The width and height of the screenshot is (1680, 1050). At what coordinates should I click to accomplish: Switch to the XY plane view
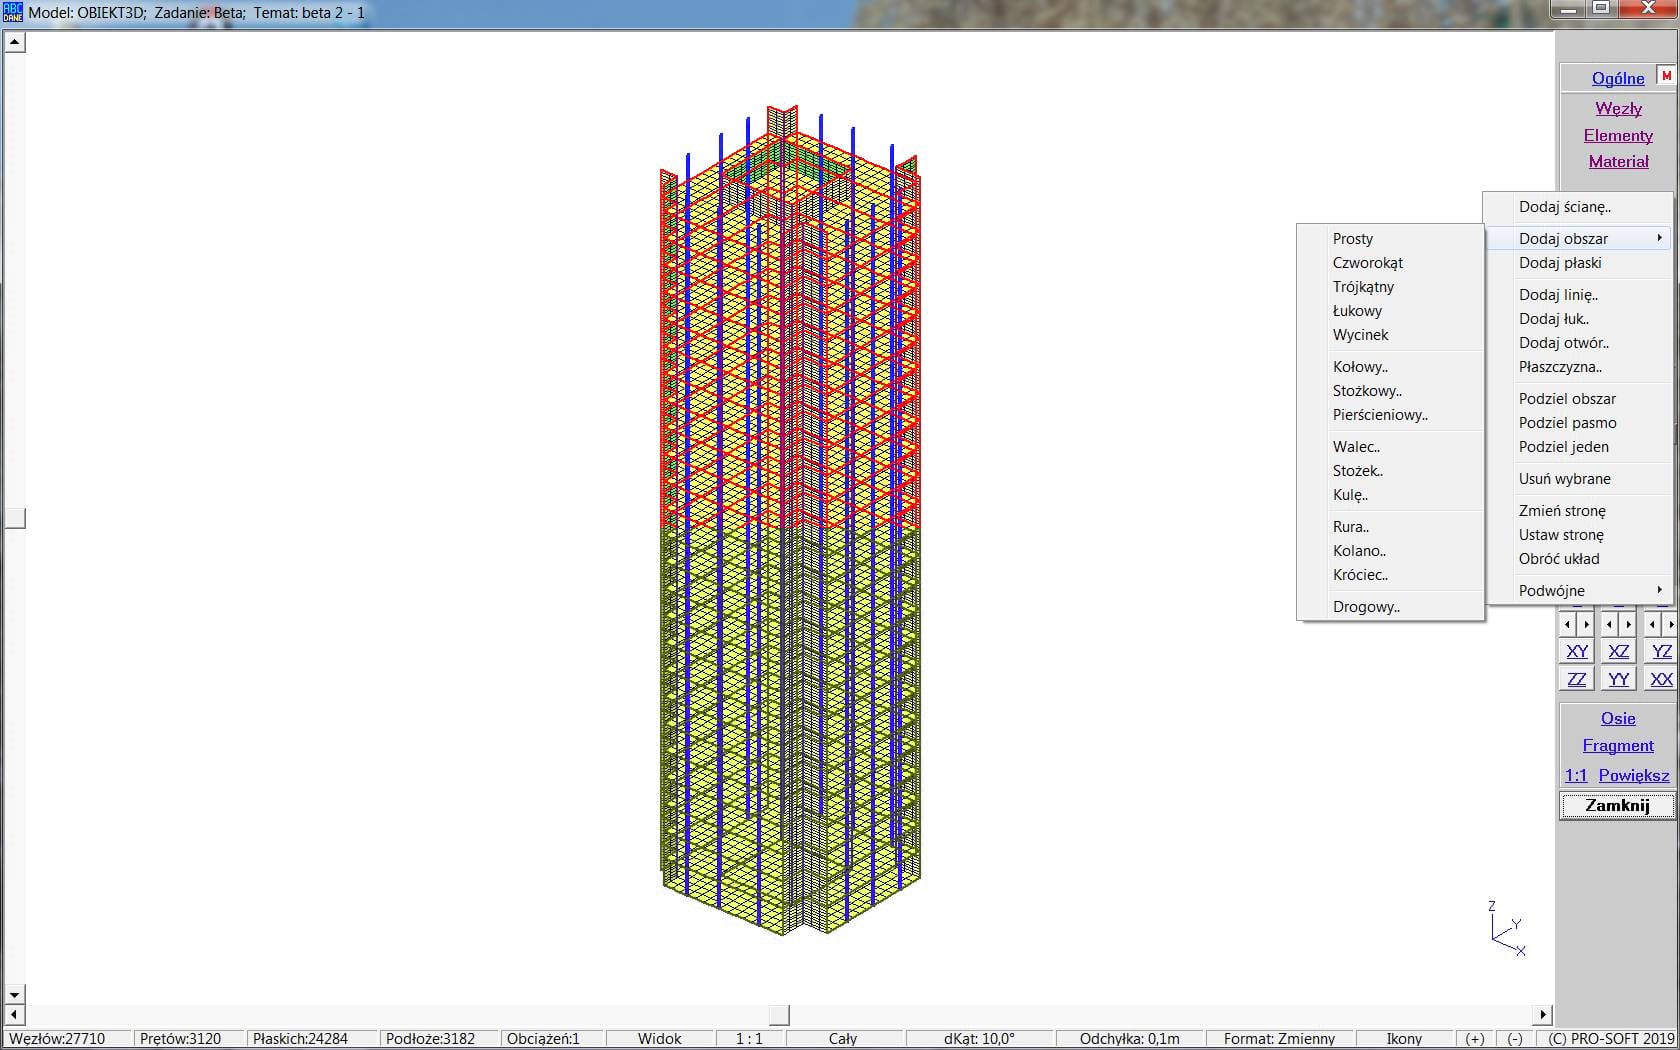coord(1577,651)
